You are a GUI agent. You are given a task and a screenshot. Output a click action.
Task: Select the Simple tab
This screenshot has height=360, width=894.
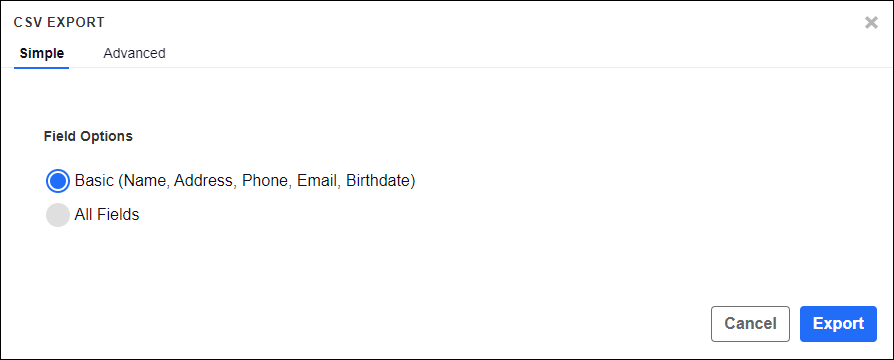coord(42,53)
